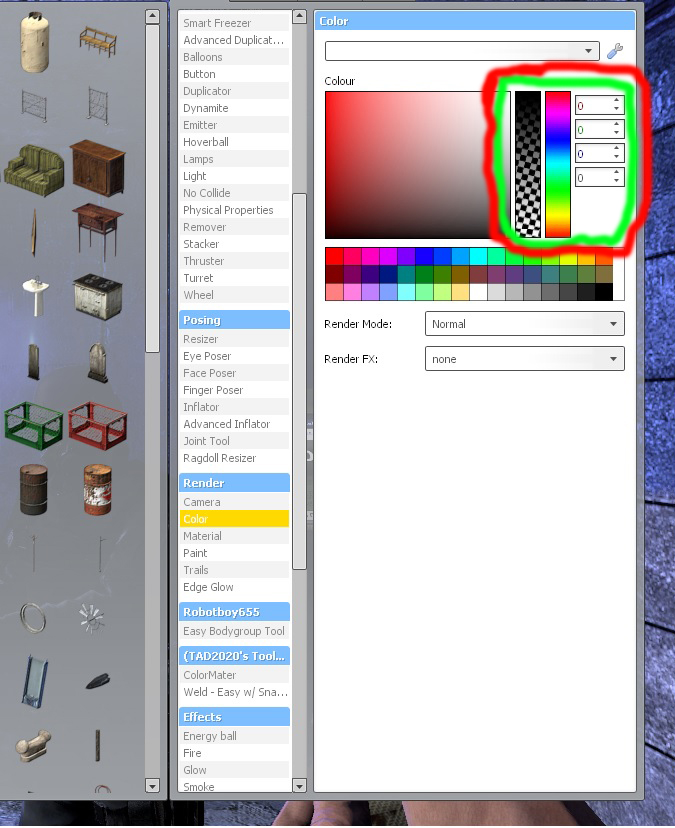Spawn the red explosive barrel prop
Image resolution: width=675 pixels, height=828 pixels.
[98, 490]
